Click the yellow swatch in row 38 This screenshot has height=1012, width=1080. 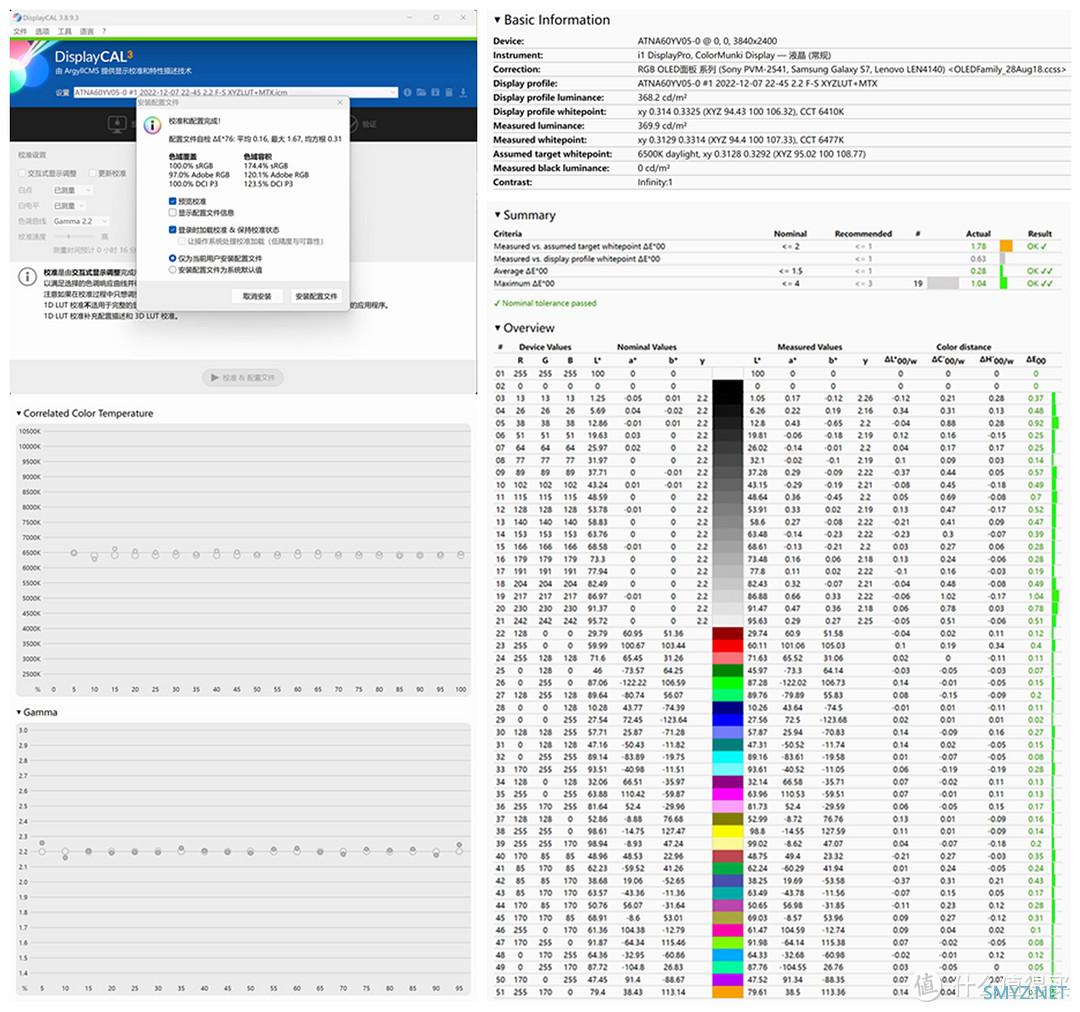click(727, 832)
